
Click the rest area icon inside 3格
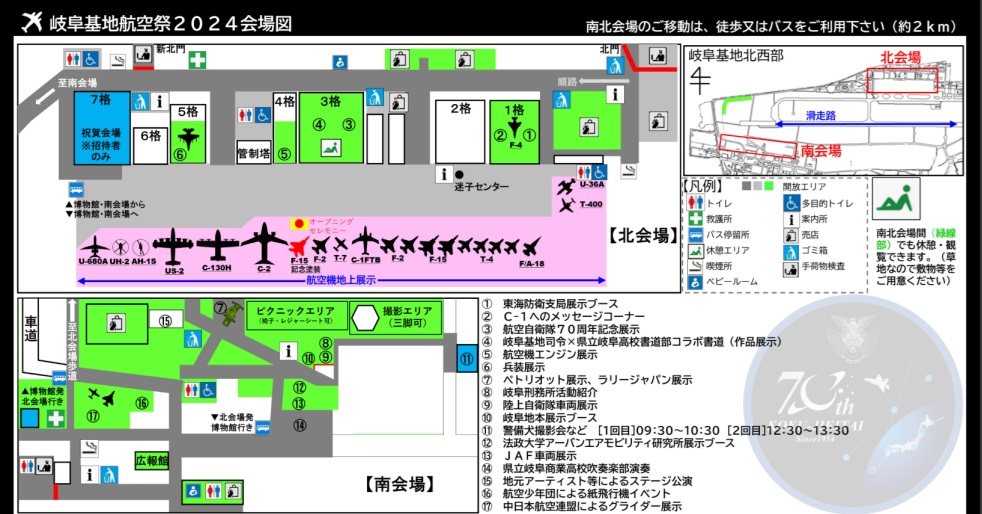[330, 148]
